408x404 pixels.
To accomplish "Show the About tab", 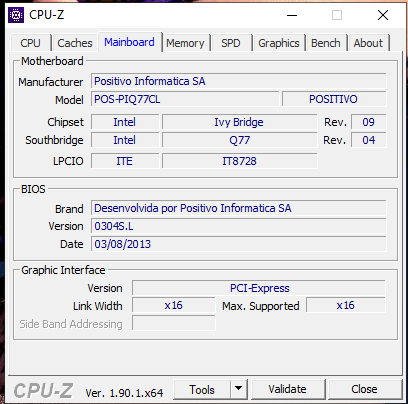I will coord(368,43).
